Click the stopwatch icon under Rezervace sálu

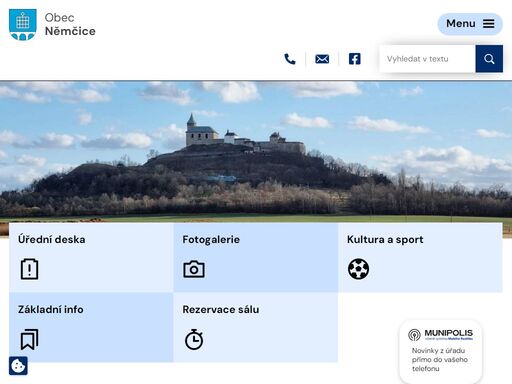point(194,339)
